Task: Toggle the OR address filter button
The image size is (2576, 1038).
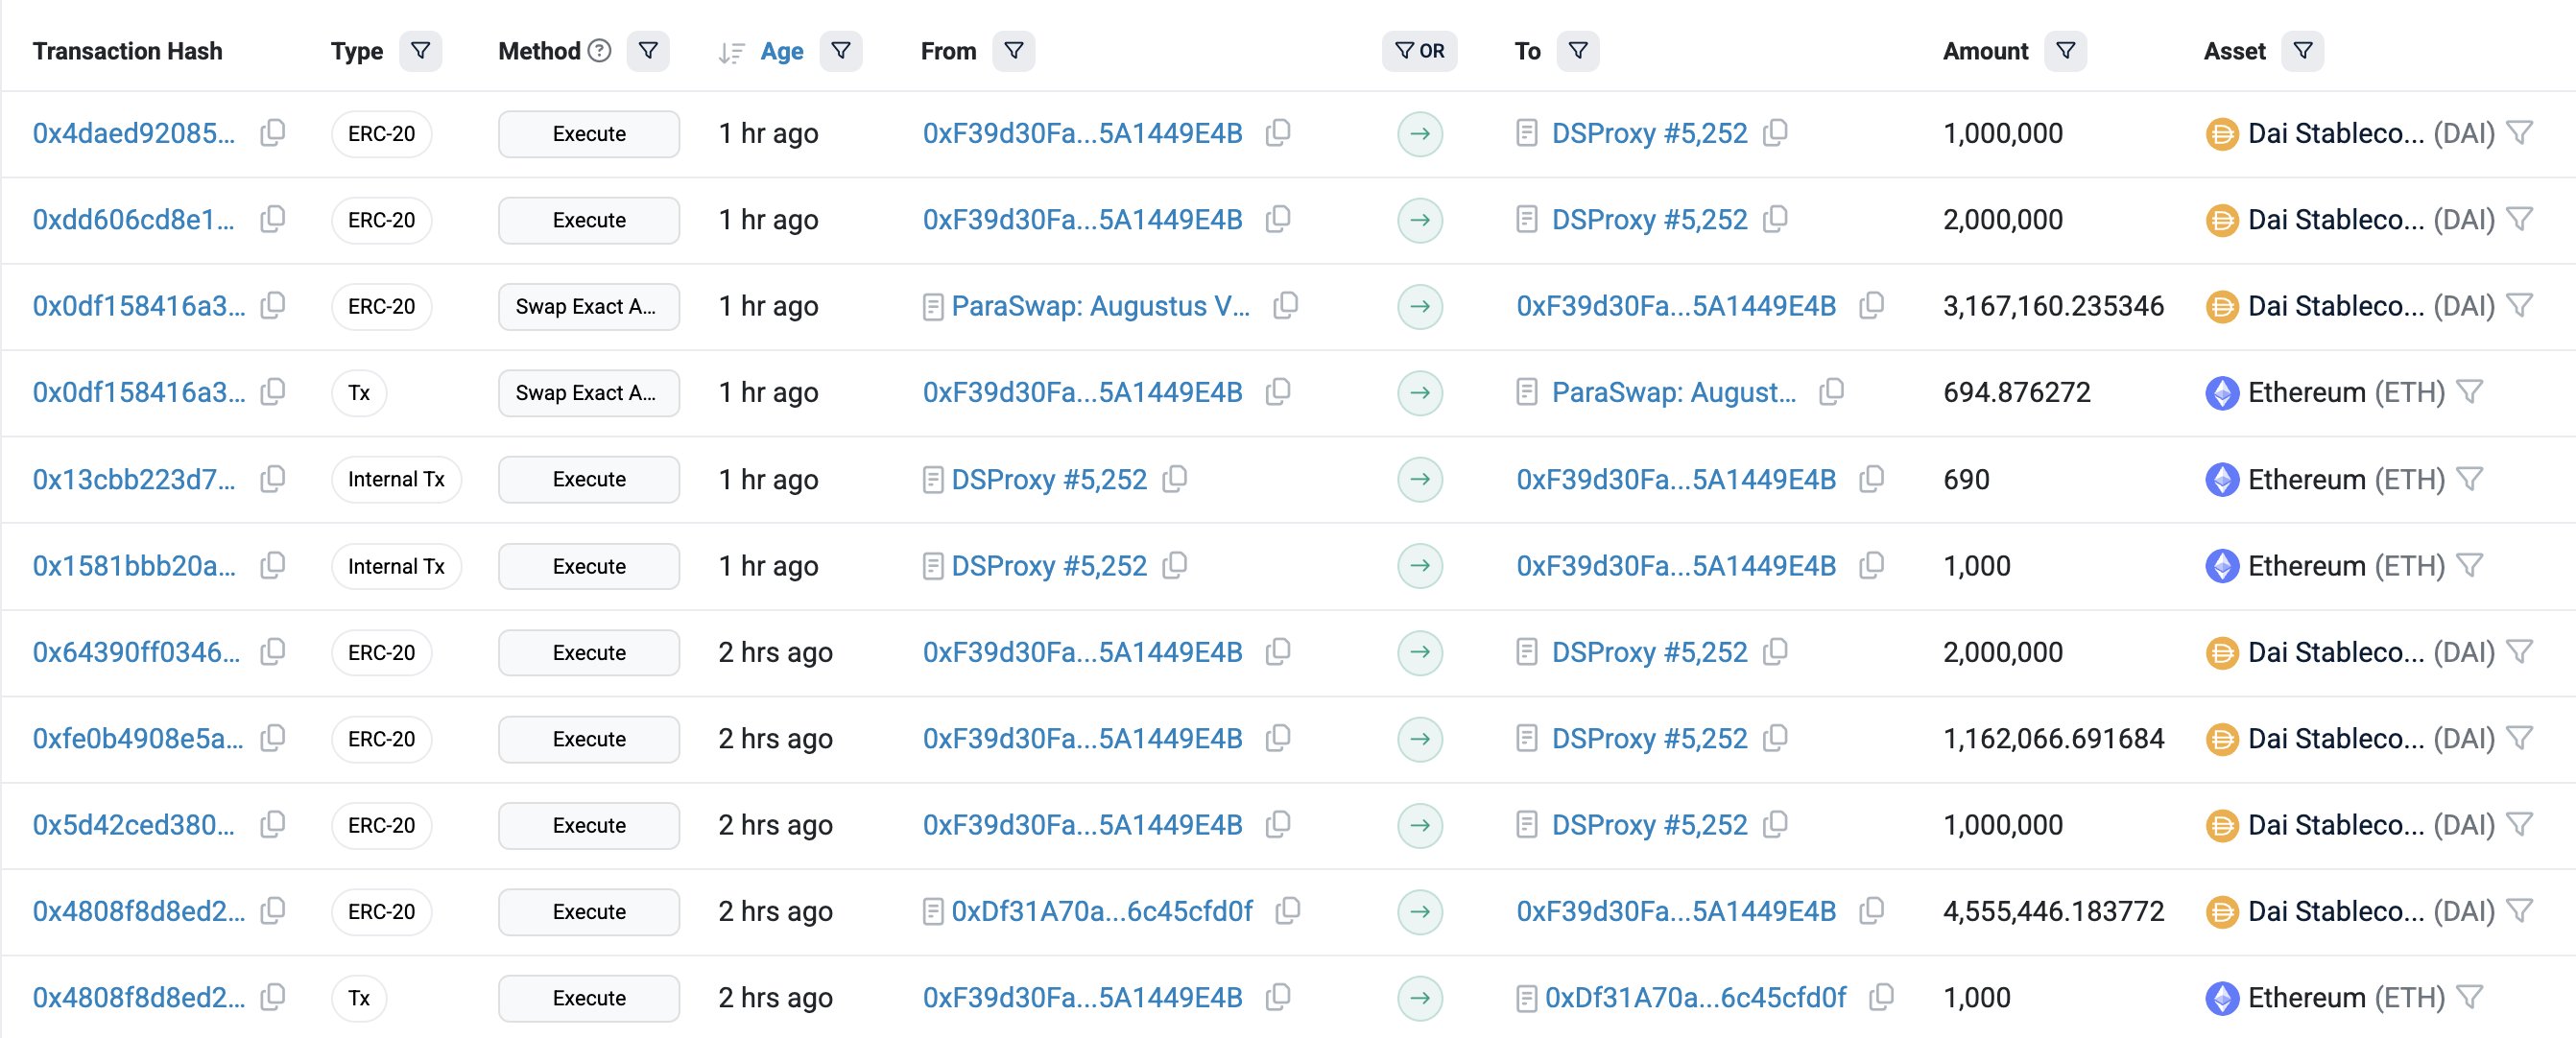Action: 1420,51
